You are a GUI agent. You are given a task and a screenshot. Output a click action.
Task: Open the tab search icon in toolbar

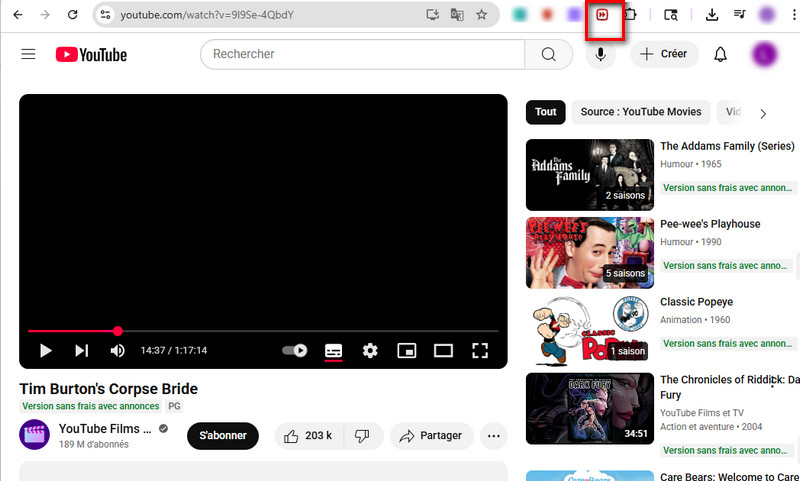pyautogui.click(x=671, y=15)
